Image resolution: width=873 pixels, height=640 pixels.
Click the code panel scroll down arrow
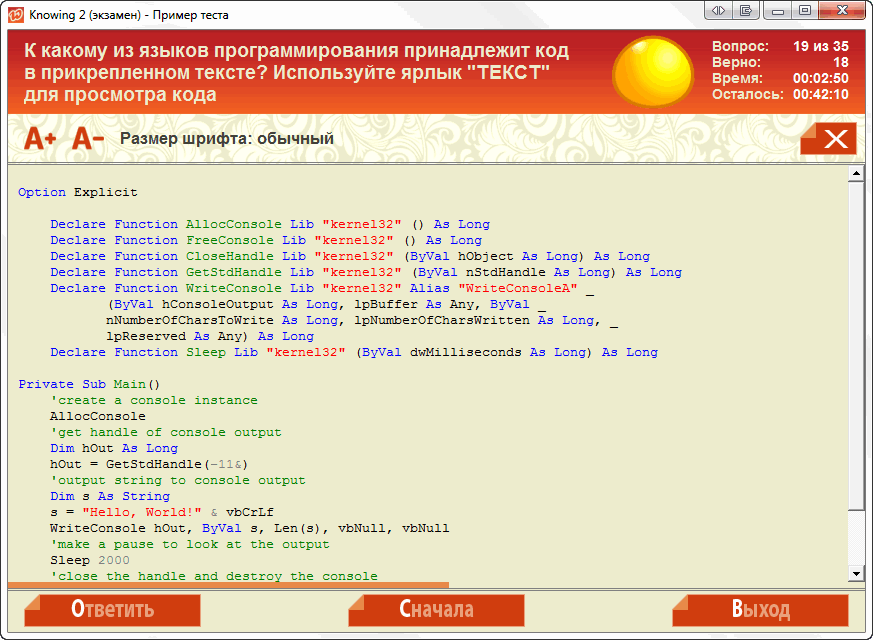856,573
